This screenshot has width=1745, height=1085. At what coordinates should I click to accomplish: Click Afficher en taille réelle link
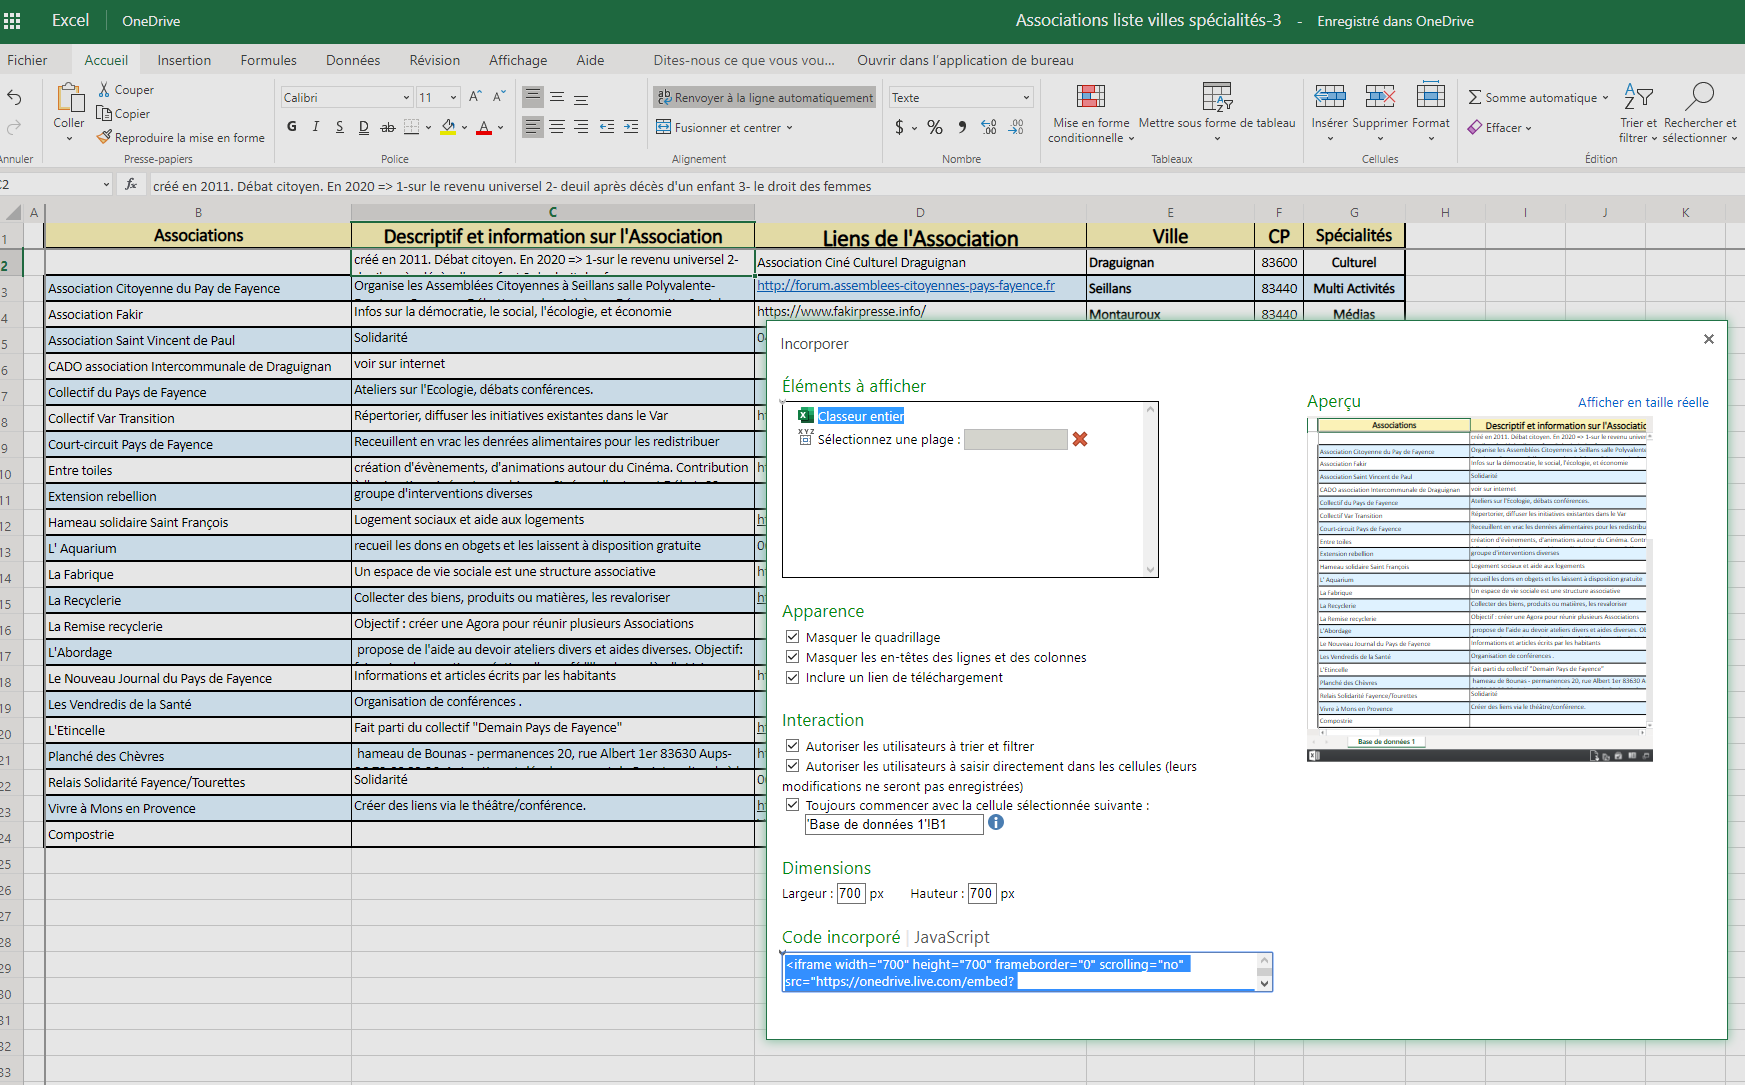point(1642,402)
